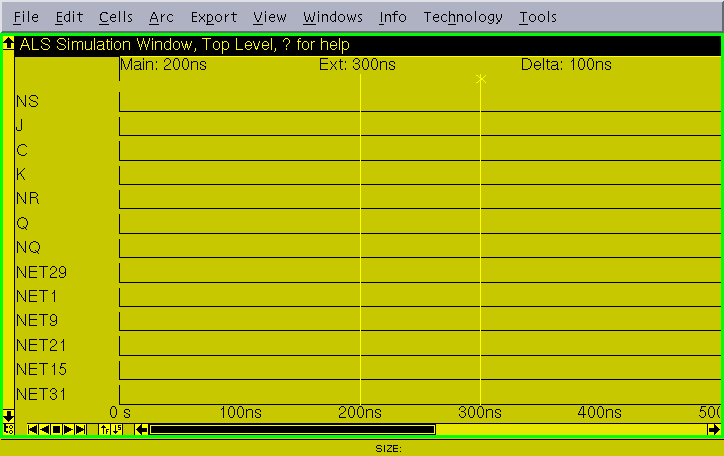Select the NQ signal name

click(x=29, y=247)
